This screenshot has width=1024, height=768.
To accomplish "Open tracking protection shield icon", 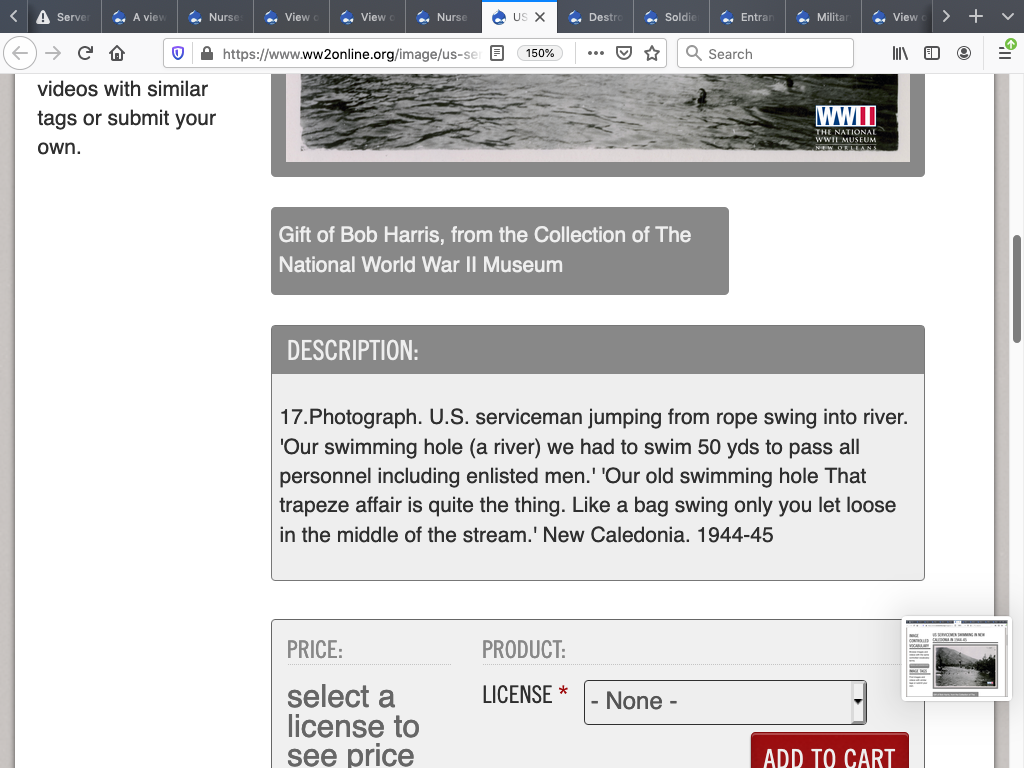I will (x=178, y=54).
